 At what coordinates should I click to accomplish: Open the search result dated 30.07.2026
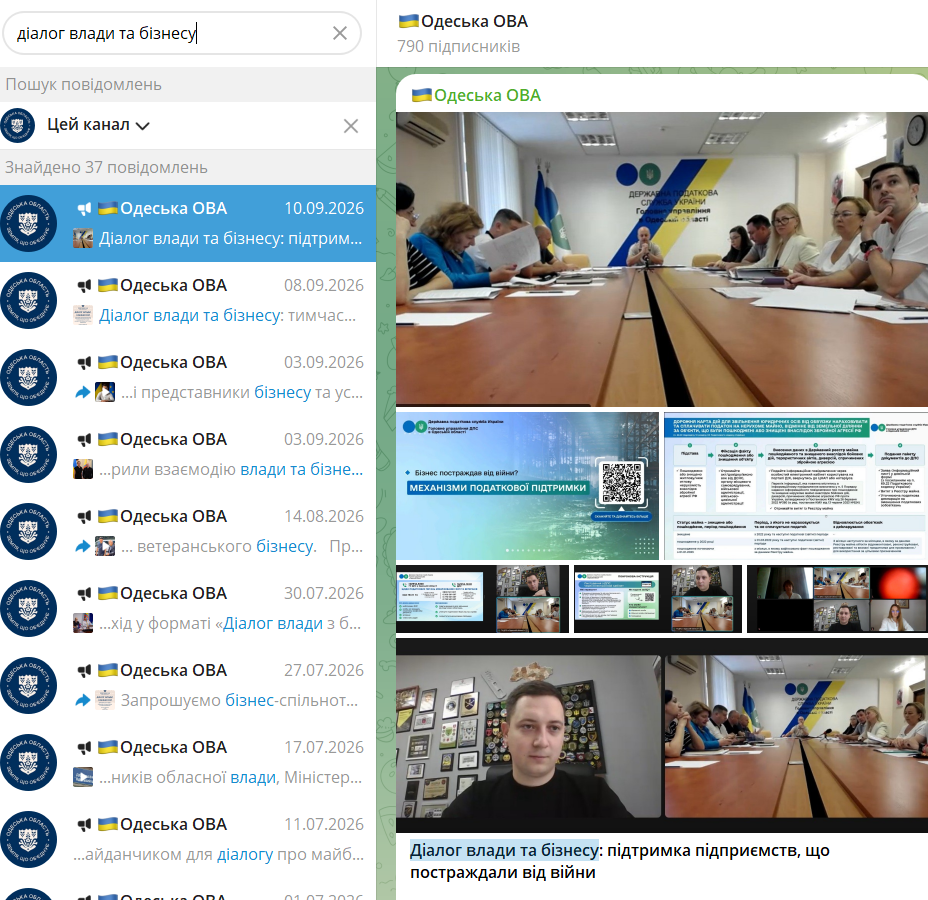(x=188, y=608)
